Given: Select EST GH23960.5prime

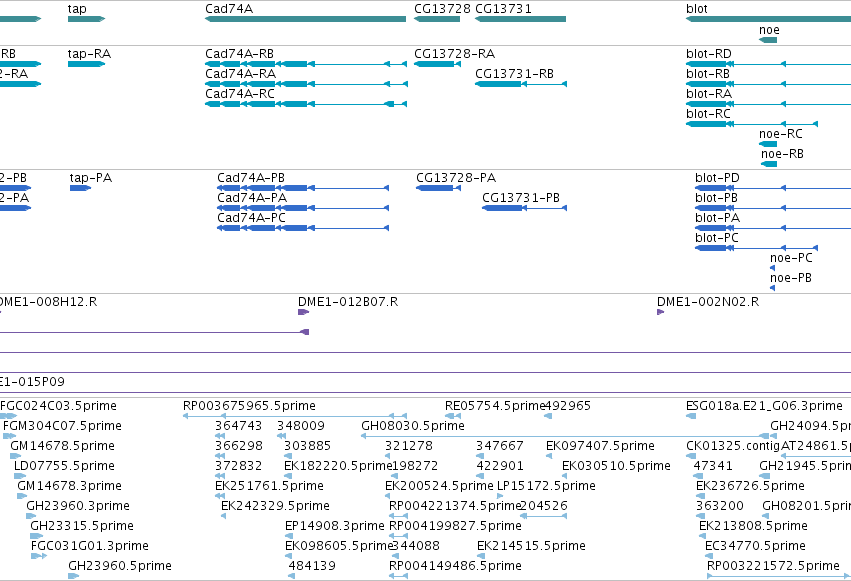Looking at the screenshot, I should (73, 576).
